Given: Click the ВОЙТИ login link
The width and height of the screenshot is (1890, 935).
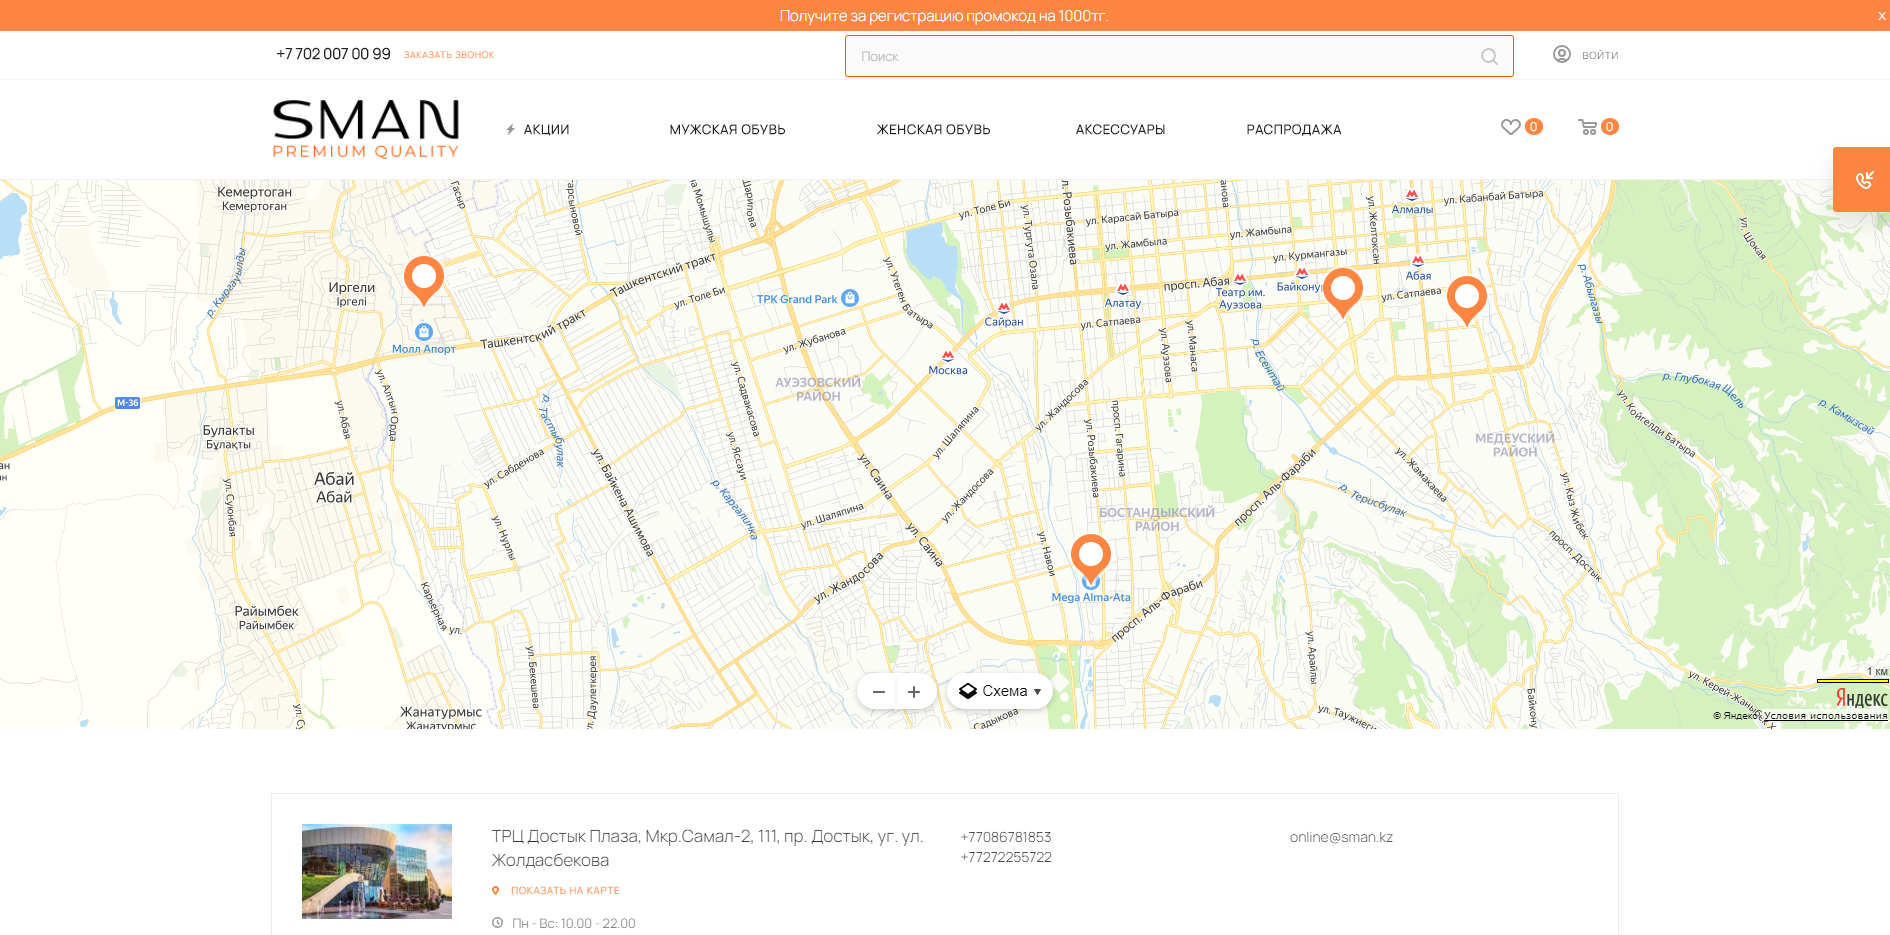Looking at the screenshot, I should click(x=1600, y=55).
